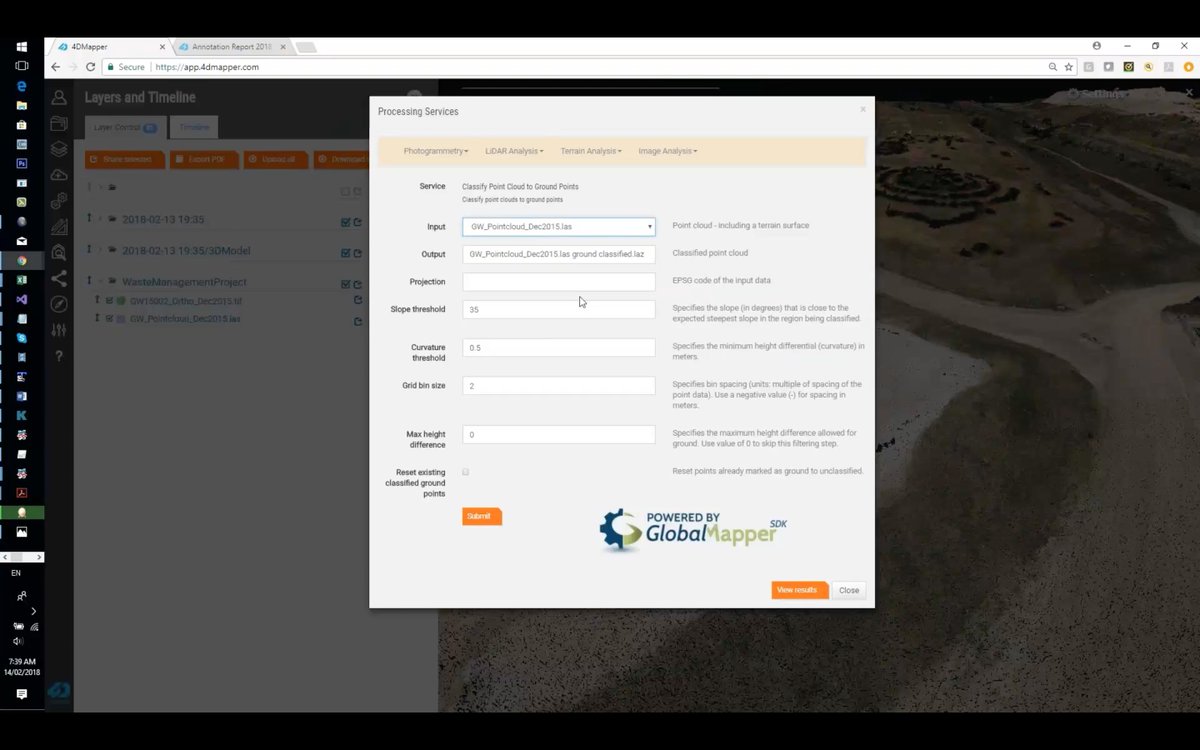Click the Curvature threshold input field
This screenshot has width=1200, height=750.
[x=559, y=348]
